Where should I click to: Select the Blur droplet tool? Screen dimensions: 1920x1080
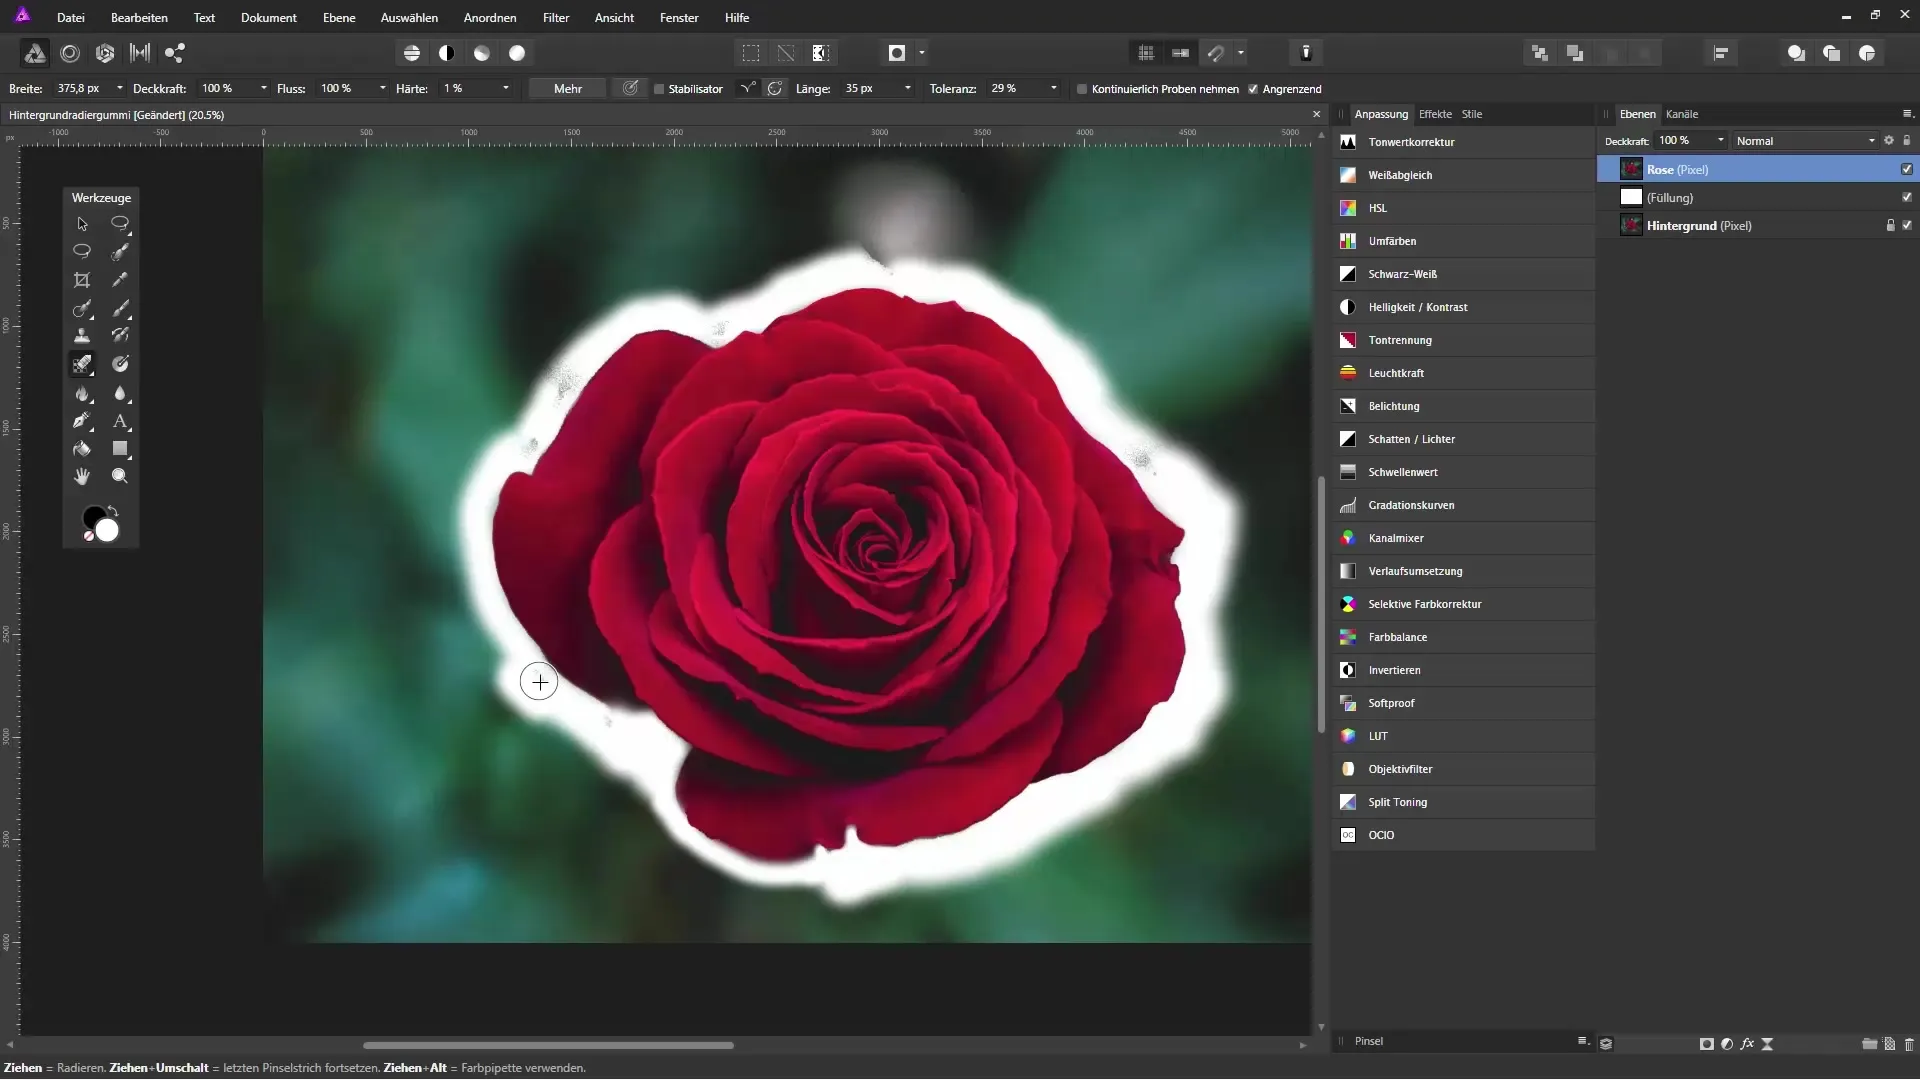point(120,393)
